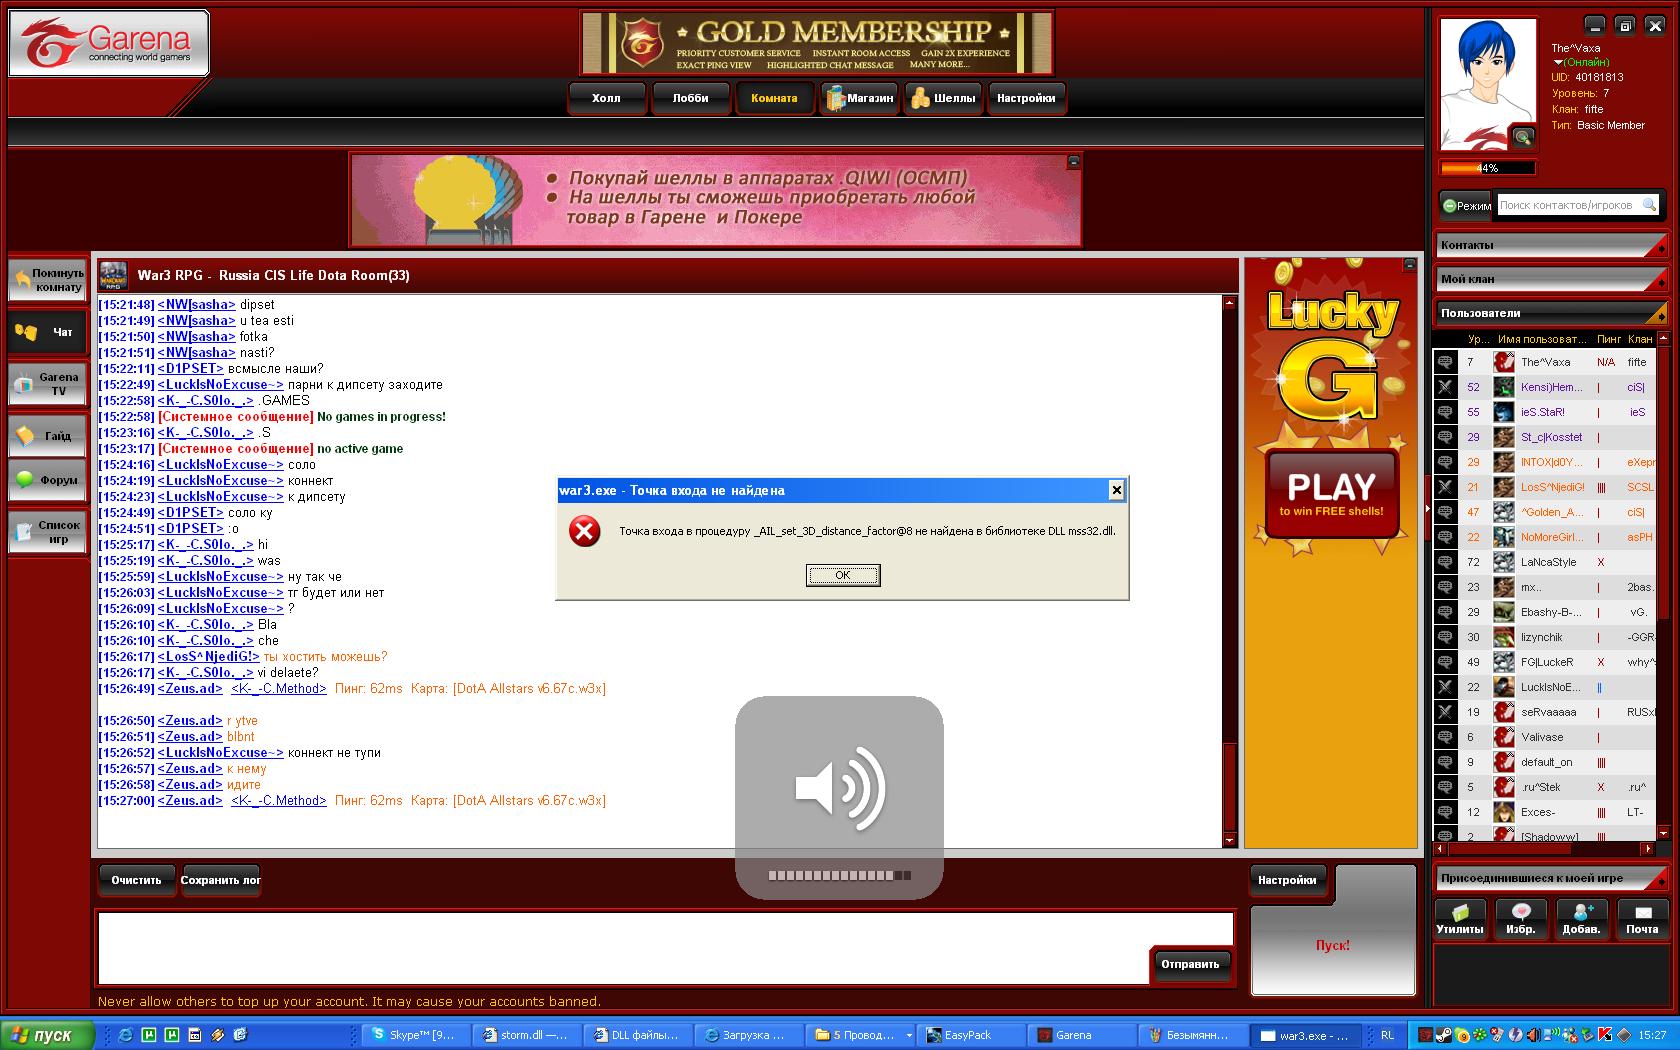Expand Присоединившиеся к моей игре section
1680x1050 pixels.
[x=1551, y=878]
